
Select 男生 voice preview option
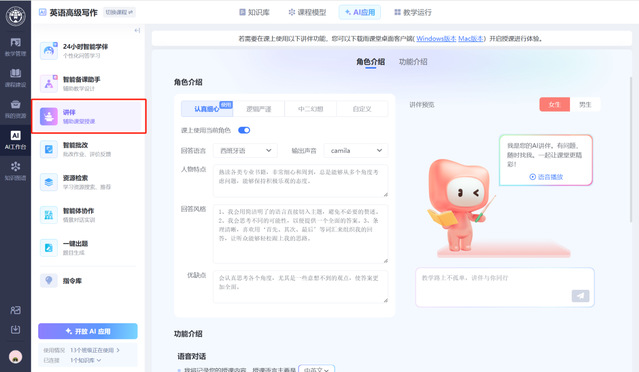tap(585, 105)
